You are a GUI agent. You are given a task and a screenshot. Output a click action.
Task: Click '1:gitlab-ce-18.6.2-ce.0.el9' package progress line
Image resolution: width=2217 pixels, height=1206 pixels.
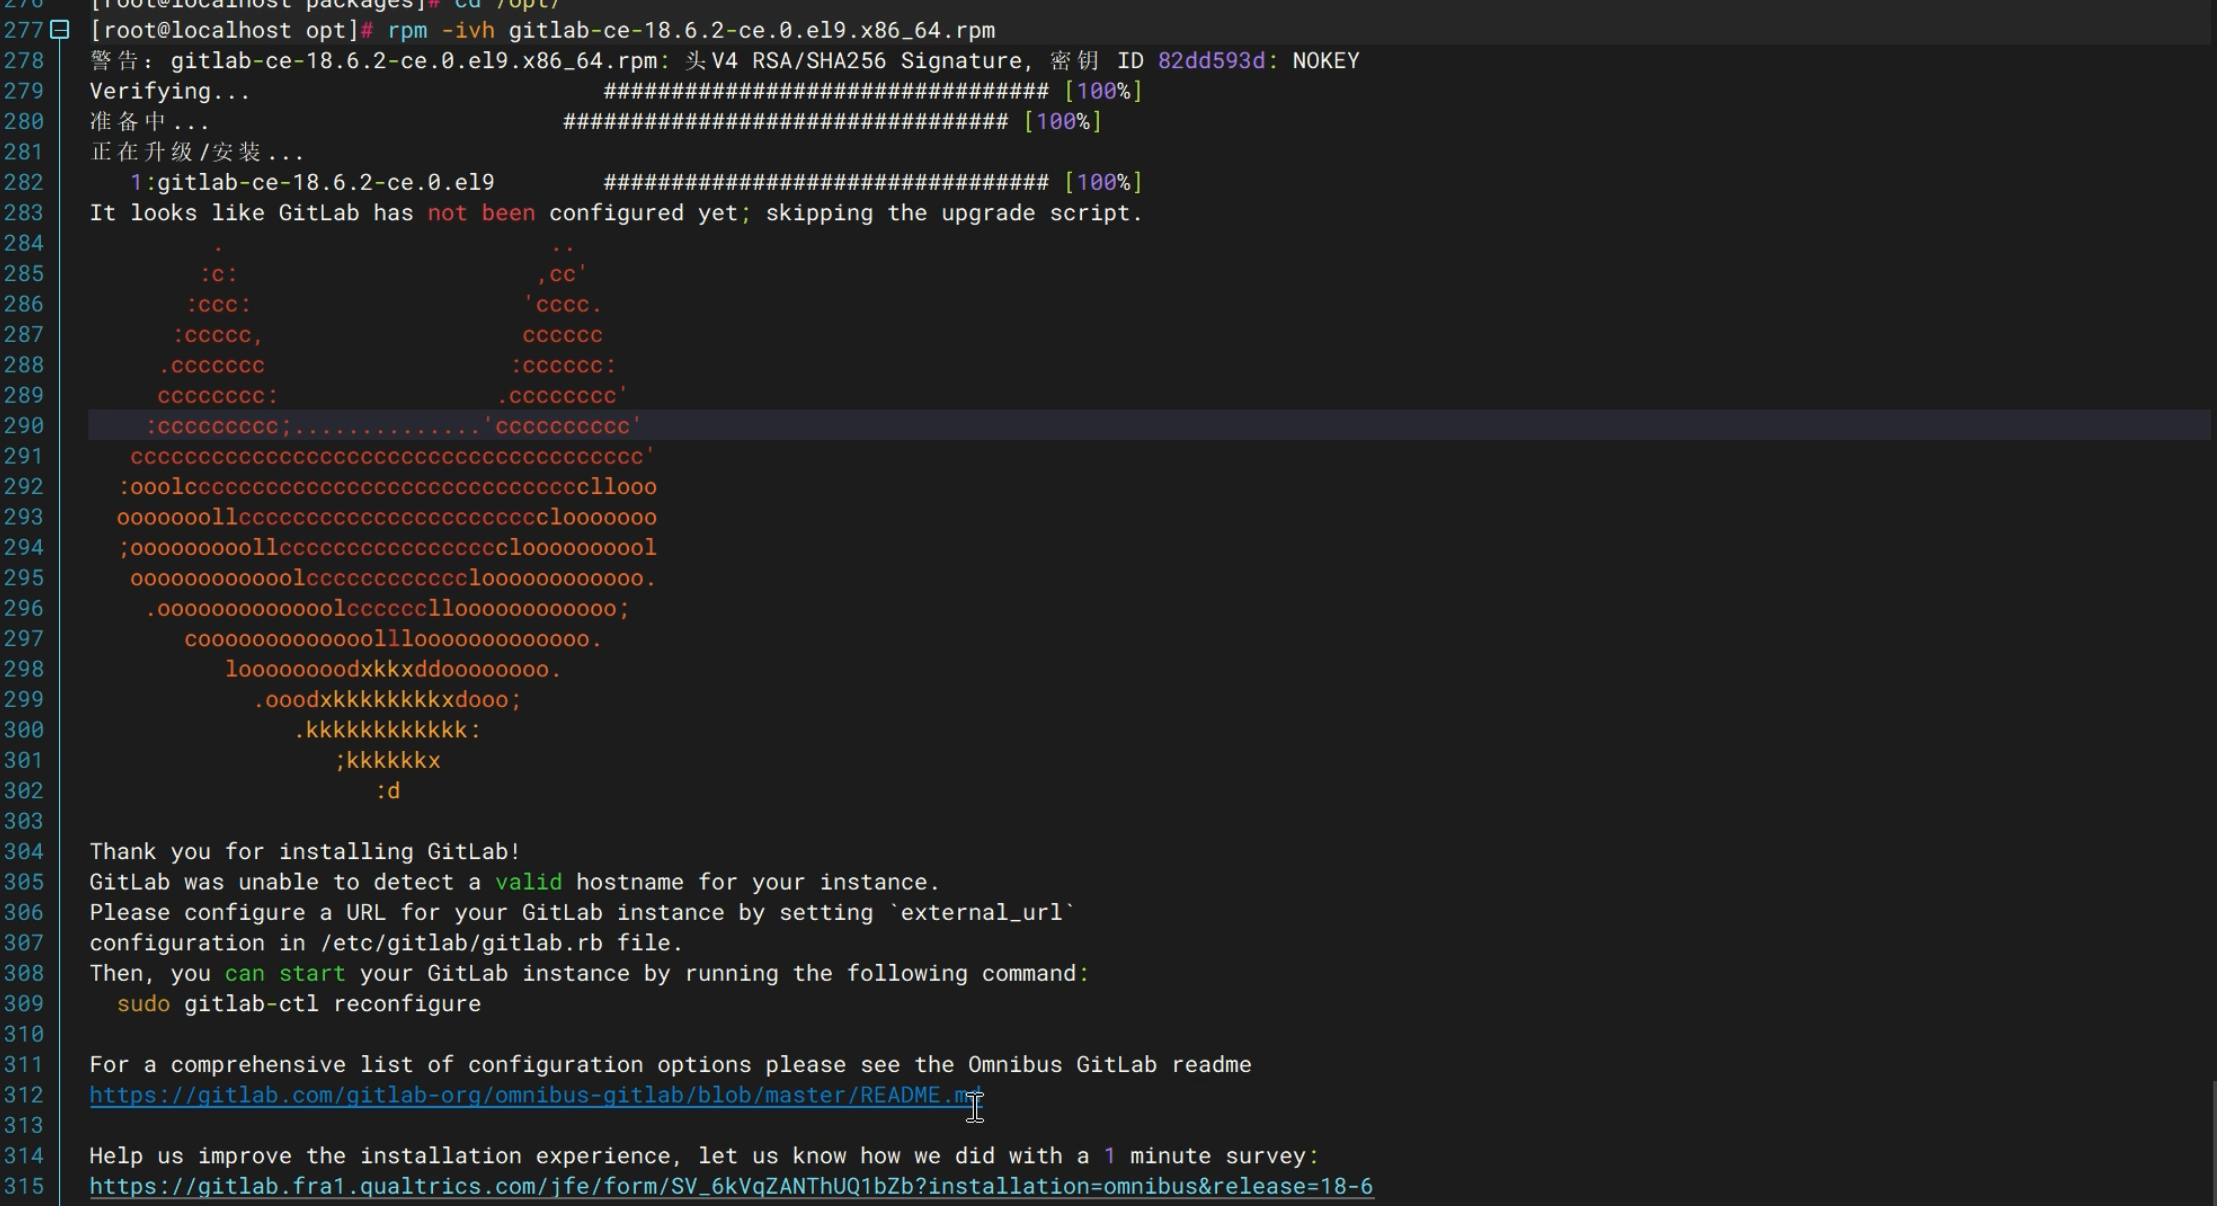click(x=312, y=182)
